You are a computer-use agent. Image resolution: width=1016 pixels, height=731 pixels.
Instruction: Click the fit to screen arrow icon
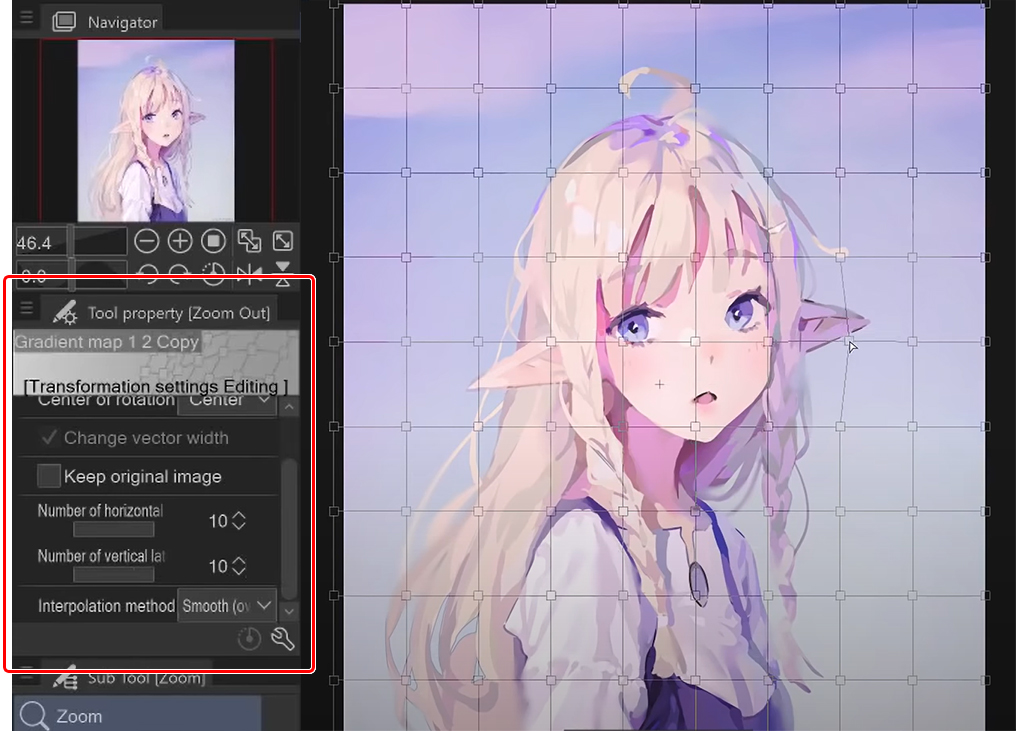click(x=283, y=241)
